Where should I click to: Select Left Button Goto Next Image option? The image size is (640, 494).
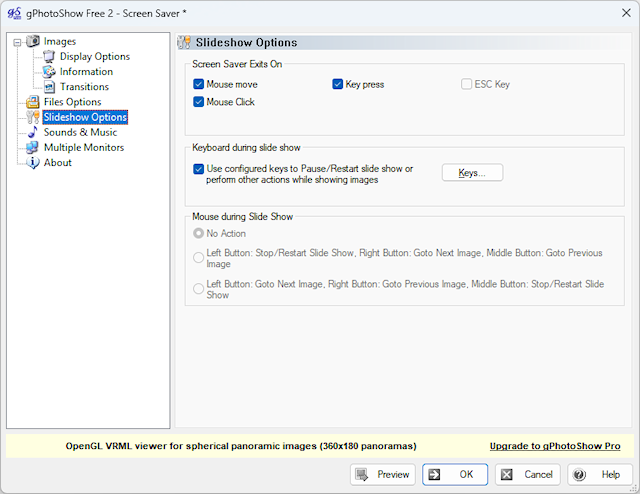pos(198,289)
